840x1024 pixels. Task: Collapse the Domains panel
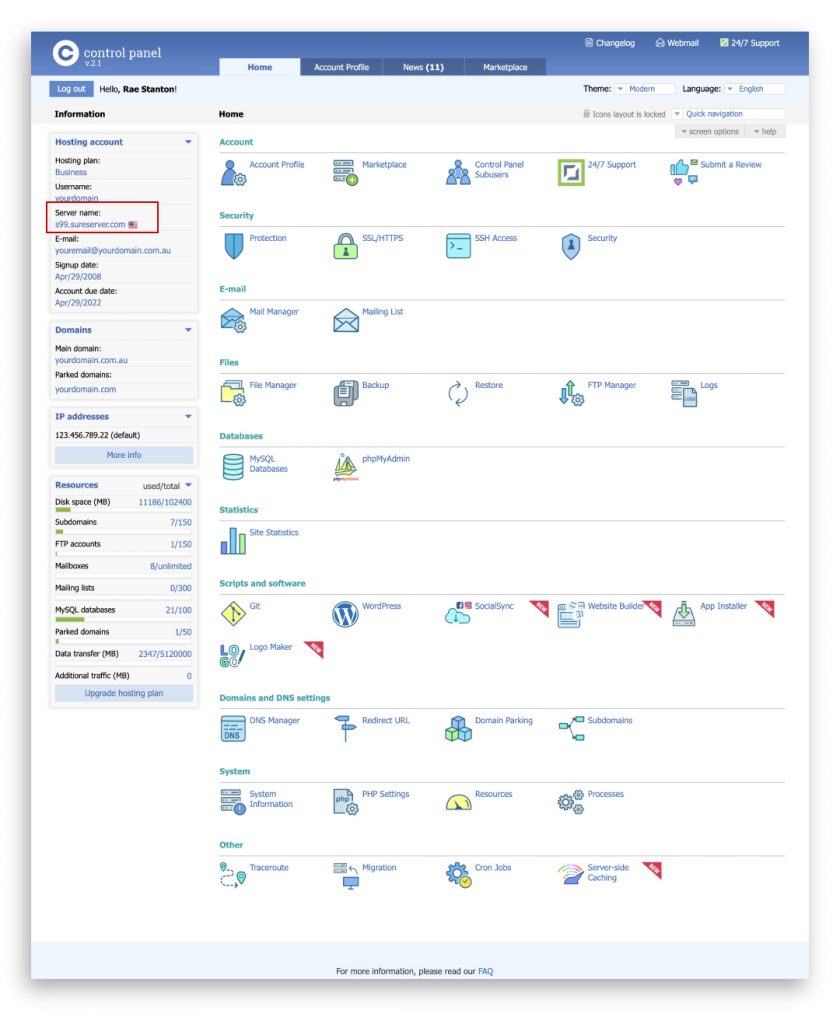click(188, 330)
